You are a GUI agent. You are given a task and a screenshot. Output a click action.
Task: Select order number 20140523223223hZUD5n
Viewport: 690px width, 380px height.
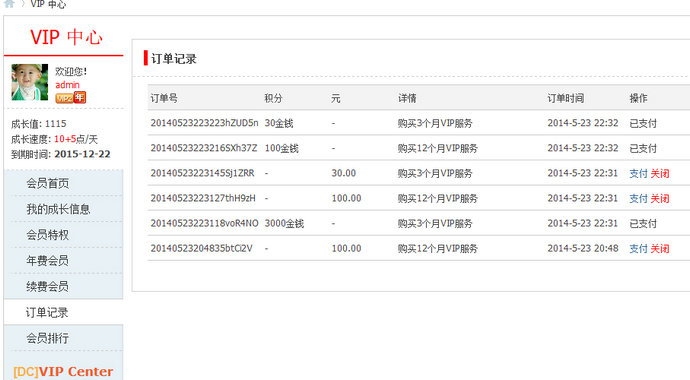pos(205,123)
